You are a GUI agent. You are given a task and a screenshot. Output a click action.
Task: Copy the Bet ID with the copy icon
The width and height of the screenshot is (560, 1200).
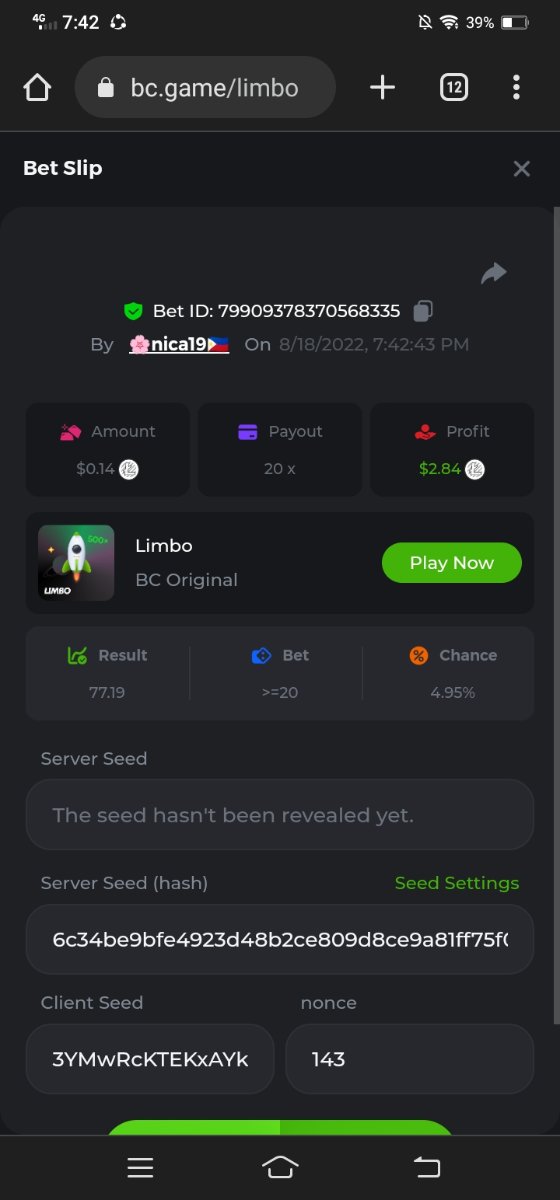tap(423, 311)
